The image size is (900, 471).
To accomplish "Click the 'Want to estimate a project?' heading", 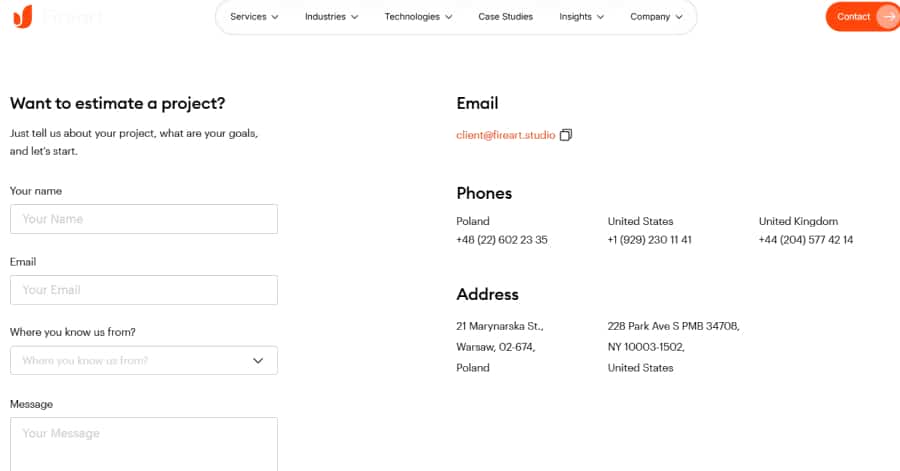I will [x=118, y=103].
